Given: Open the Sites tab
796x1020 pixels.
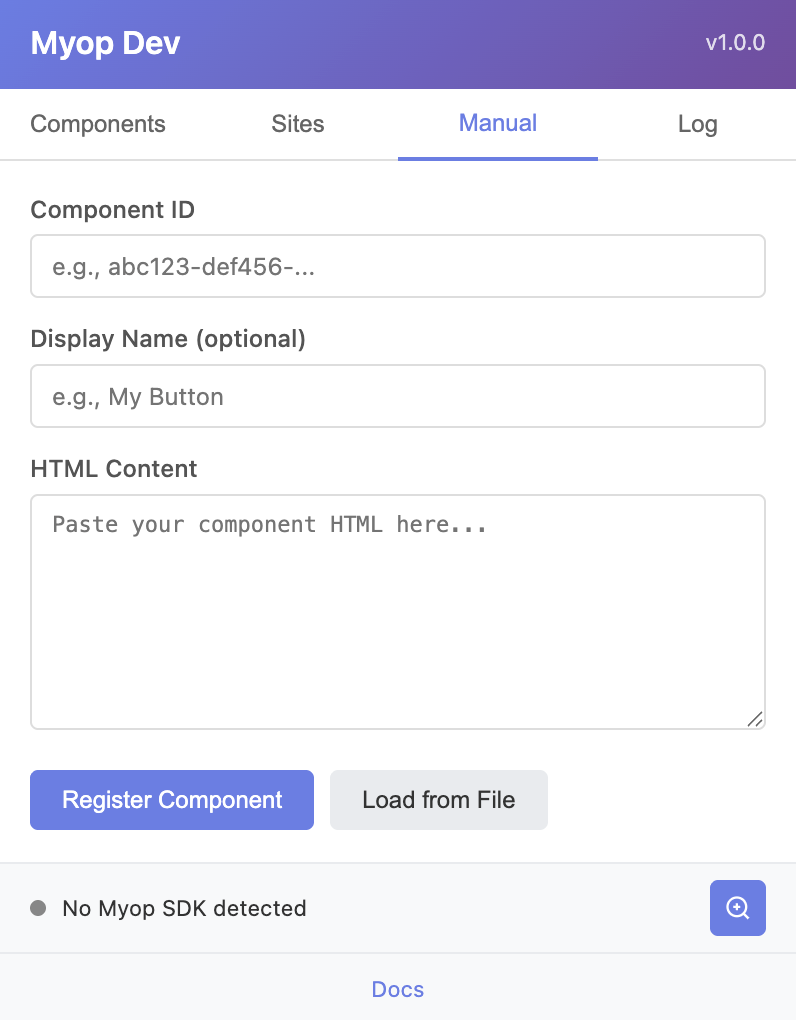Looking at the screenshot, I should click(297, 124).
